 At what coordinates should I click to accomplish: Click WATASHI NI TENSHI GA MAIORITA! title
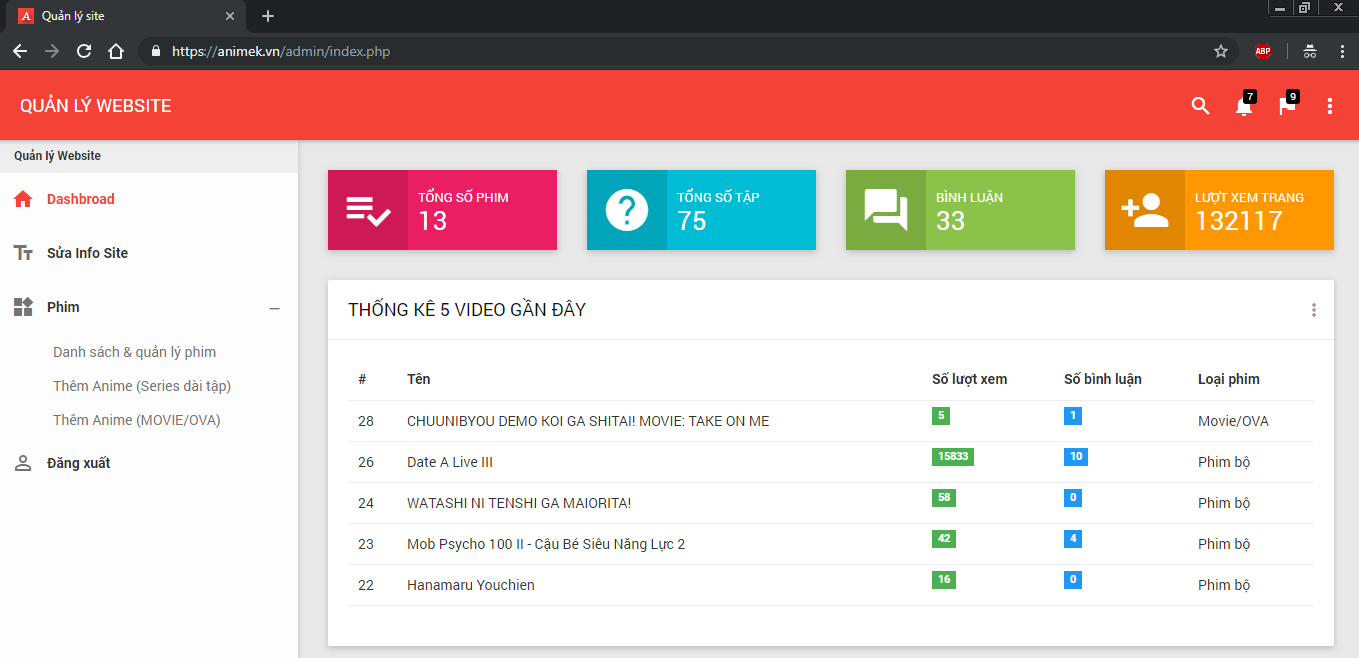[x=519, y=503]
